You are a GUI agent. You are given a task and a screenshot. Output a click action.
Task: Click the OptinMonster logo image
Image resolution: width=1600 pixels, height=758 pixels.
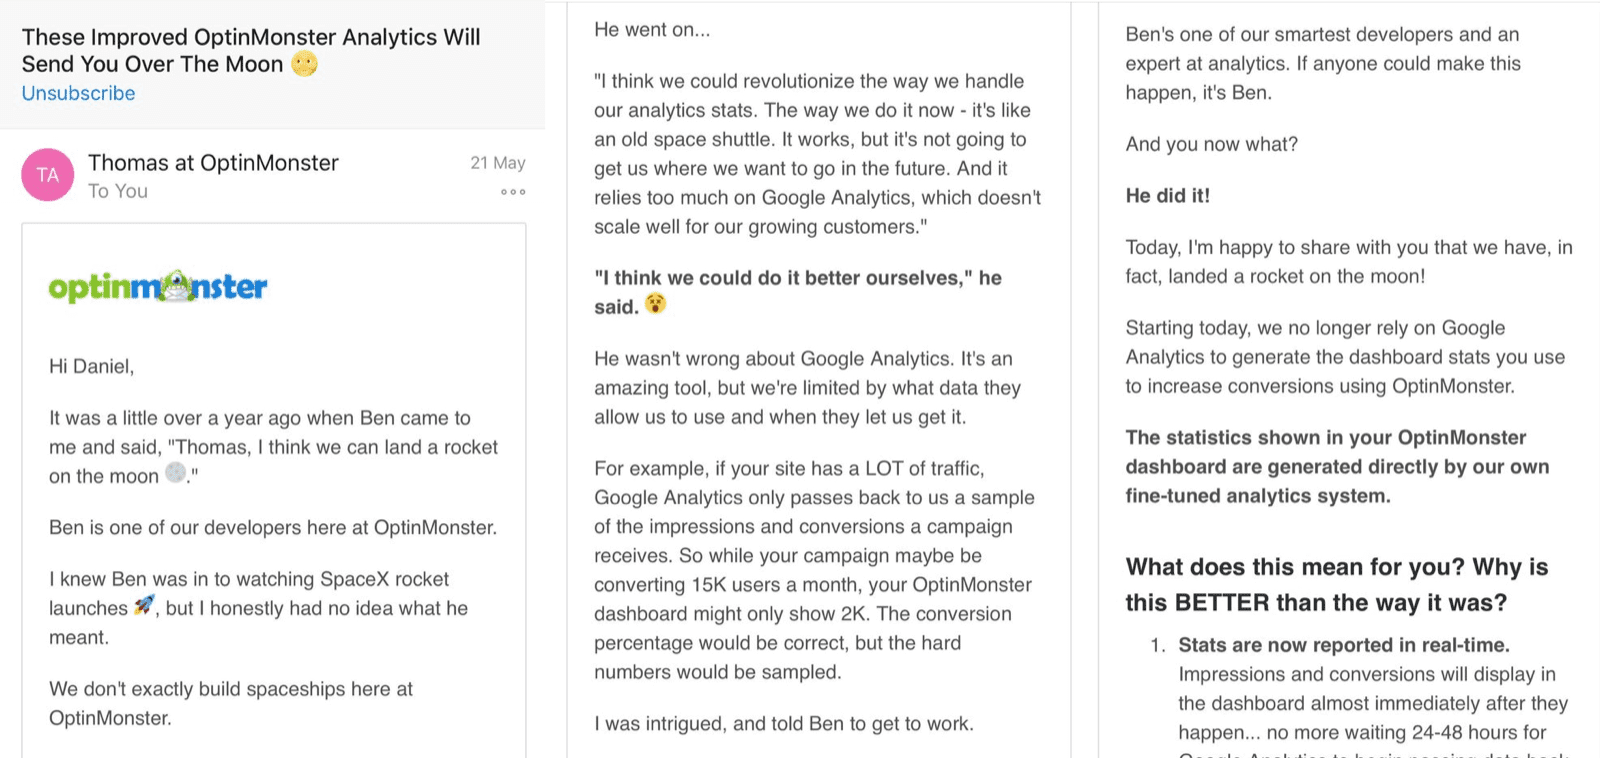coord(158,287)
